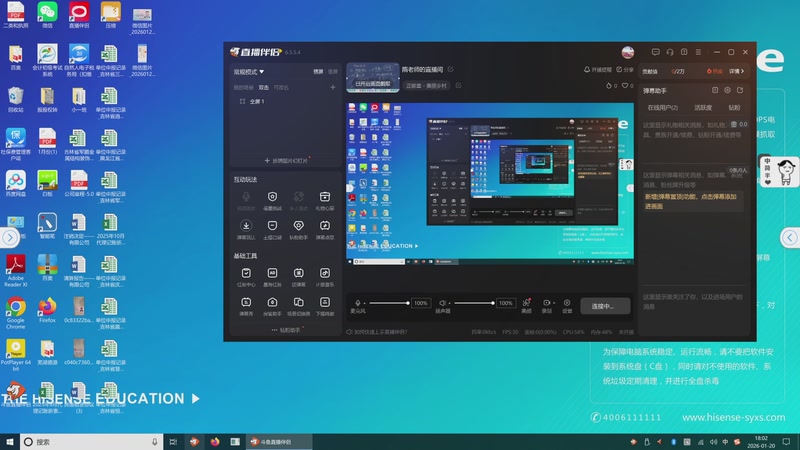Adjust the 麦克风 volume slider
Viewport: 800px width, 450px height.
point(389,303)
